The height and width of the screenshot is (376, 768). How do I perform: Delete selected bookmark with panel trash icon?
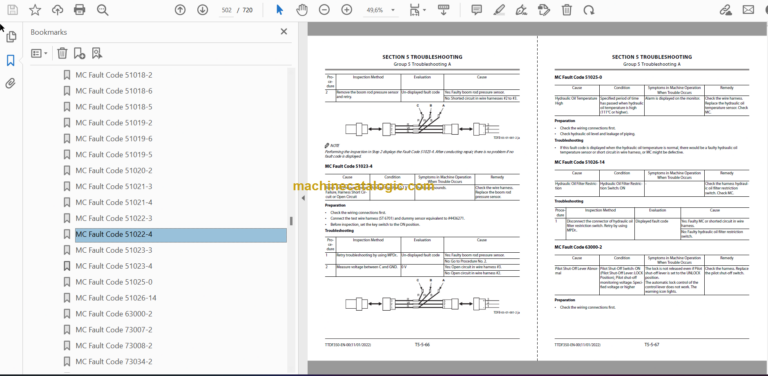pyautogui.click(x=62, y=53)
